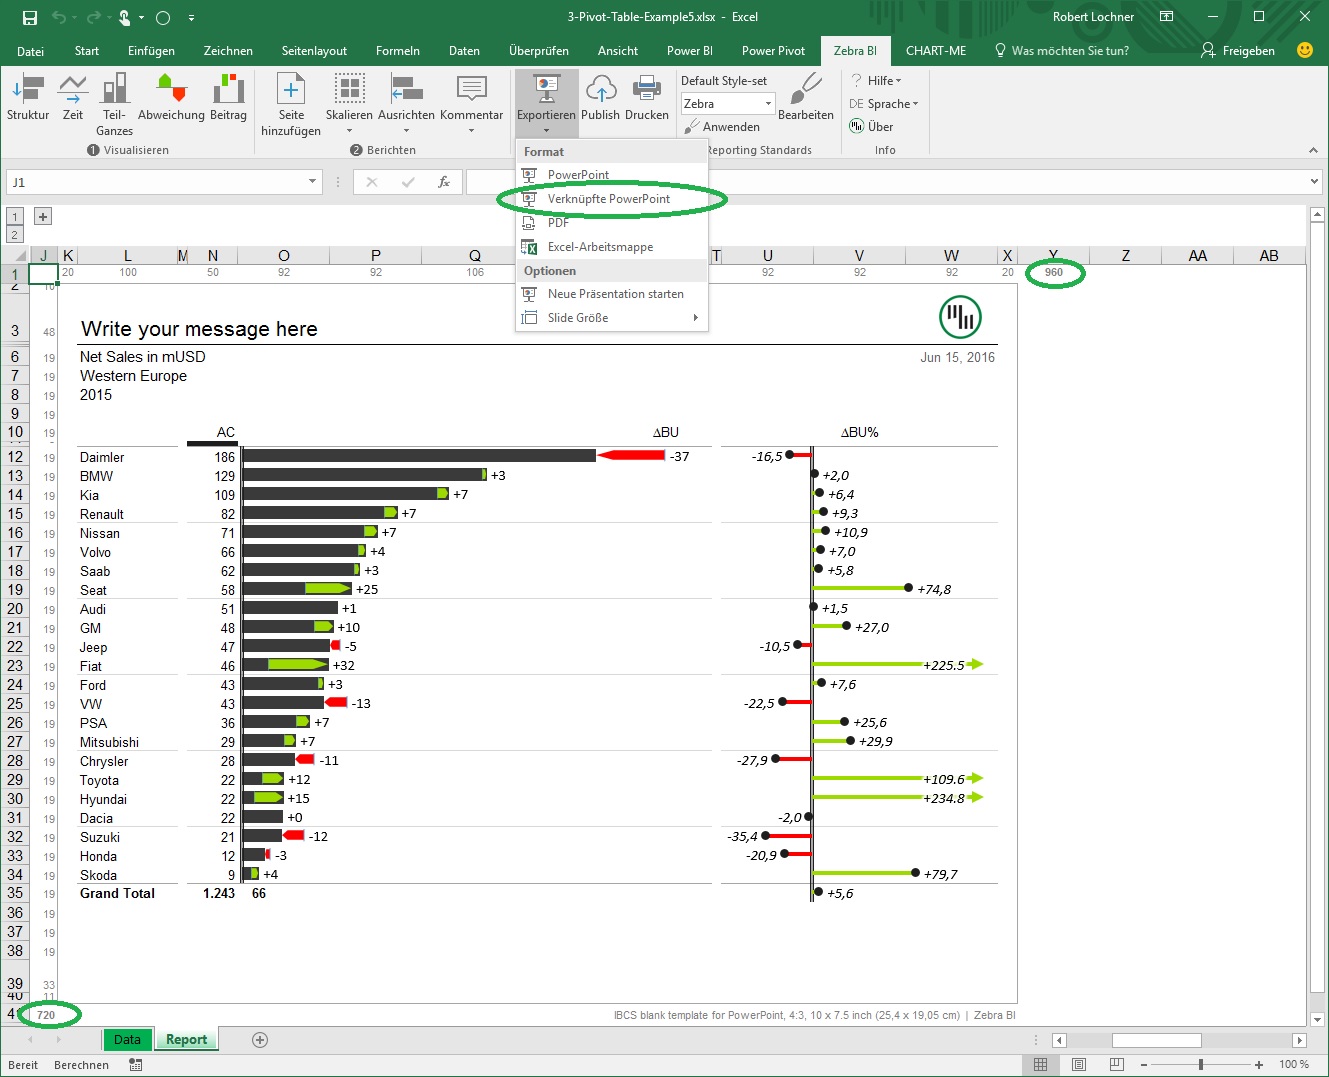Select Verknüpfte PowerPoint menu entry
Image resolution: width=1329 pixels, height=1077 pixels.
tap(611, 199)
